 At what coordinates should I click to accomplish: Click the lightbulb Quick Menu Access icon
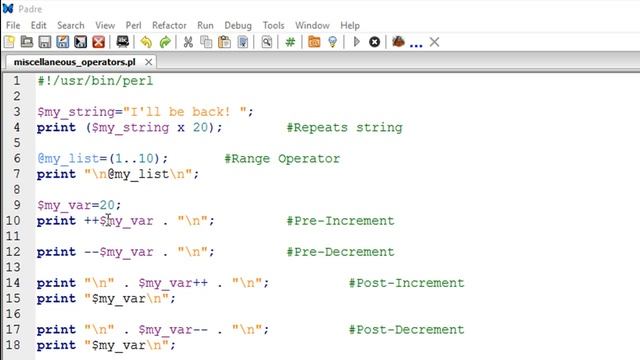(x=333, y=42)
